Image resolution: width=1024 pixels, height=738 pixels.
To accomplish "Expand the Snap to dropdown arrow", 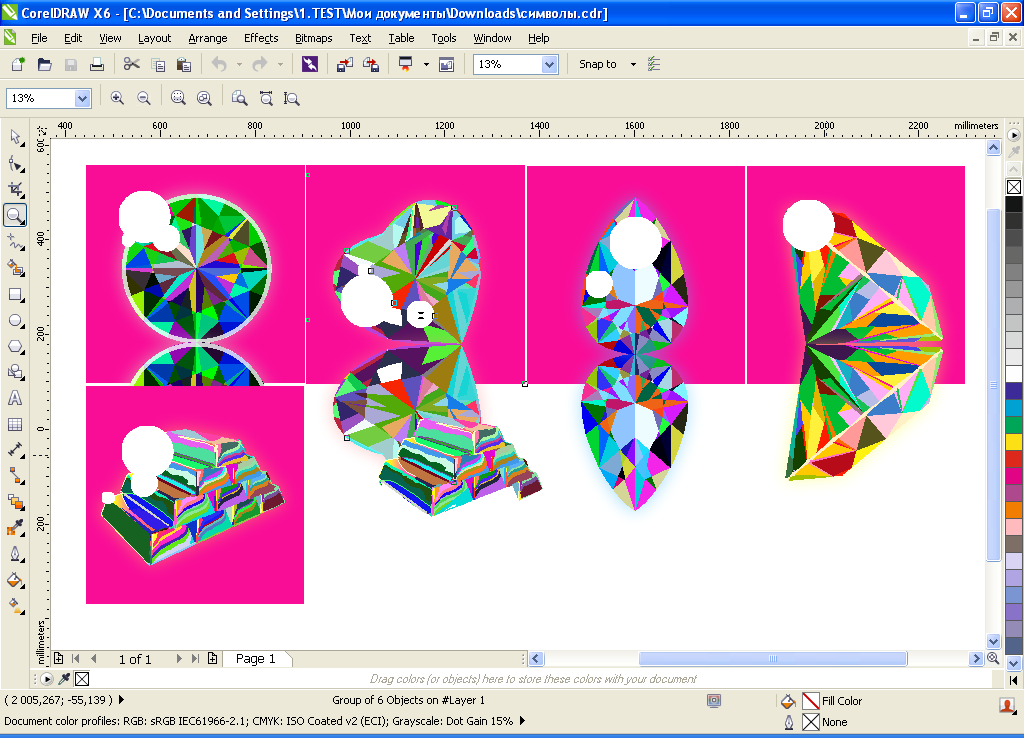I will point(633,64).
